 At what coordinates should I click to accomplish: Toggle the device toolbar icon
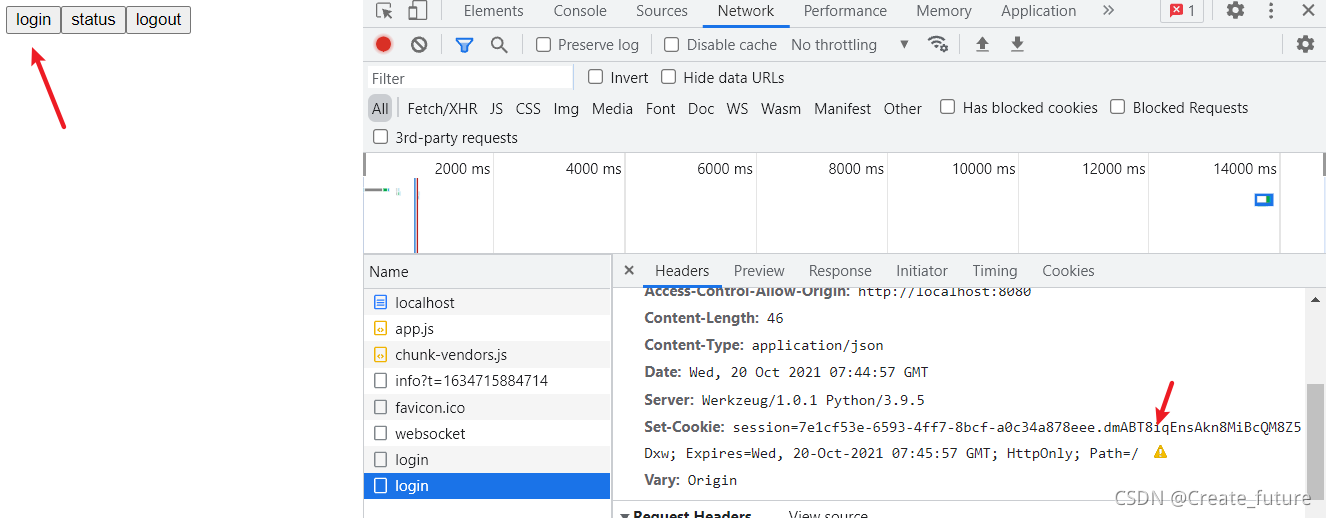coord(417,11)
